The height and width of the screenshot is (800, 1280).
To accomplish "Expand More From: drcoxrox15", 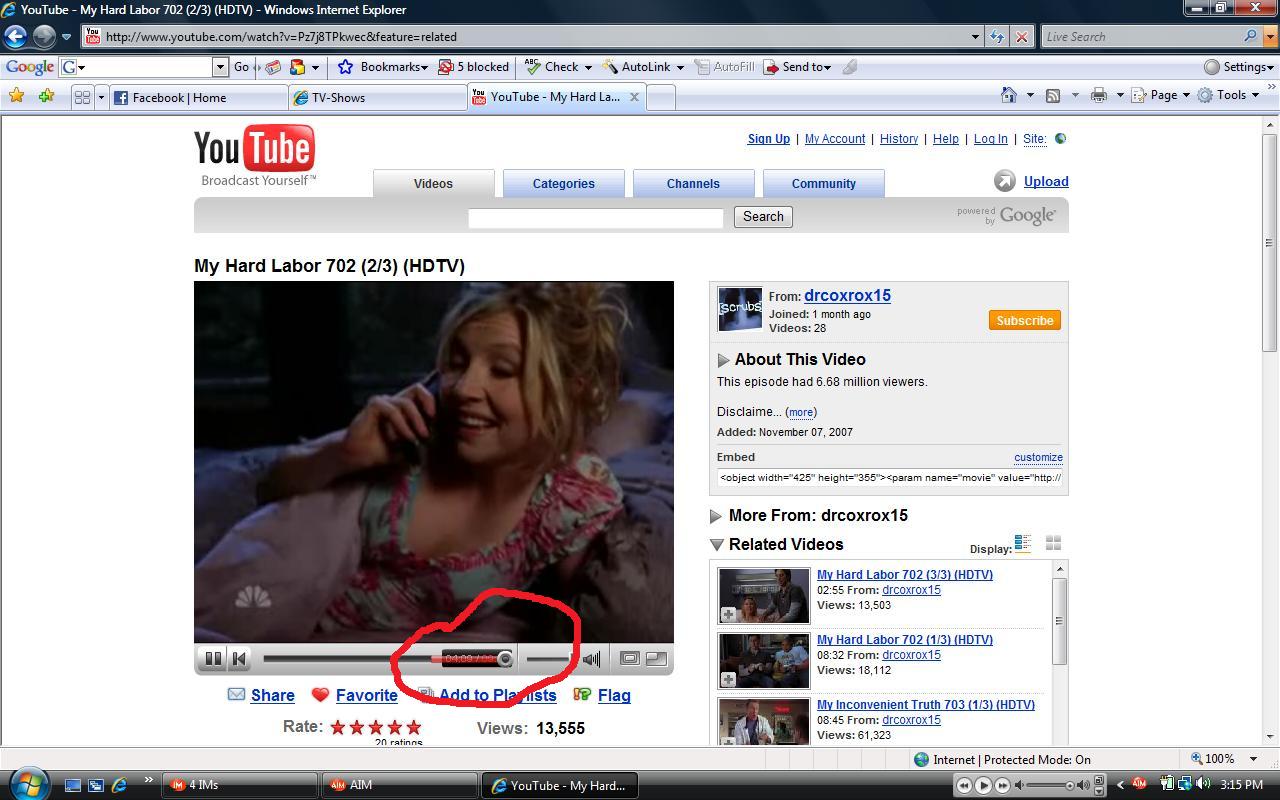I will pos(716,516).
